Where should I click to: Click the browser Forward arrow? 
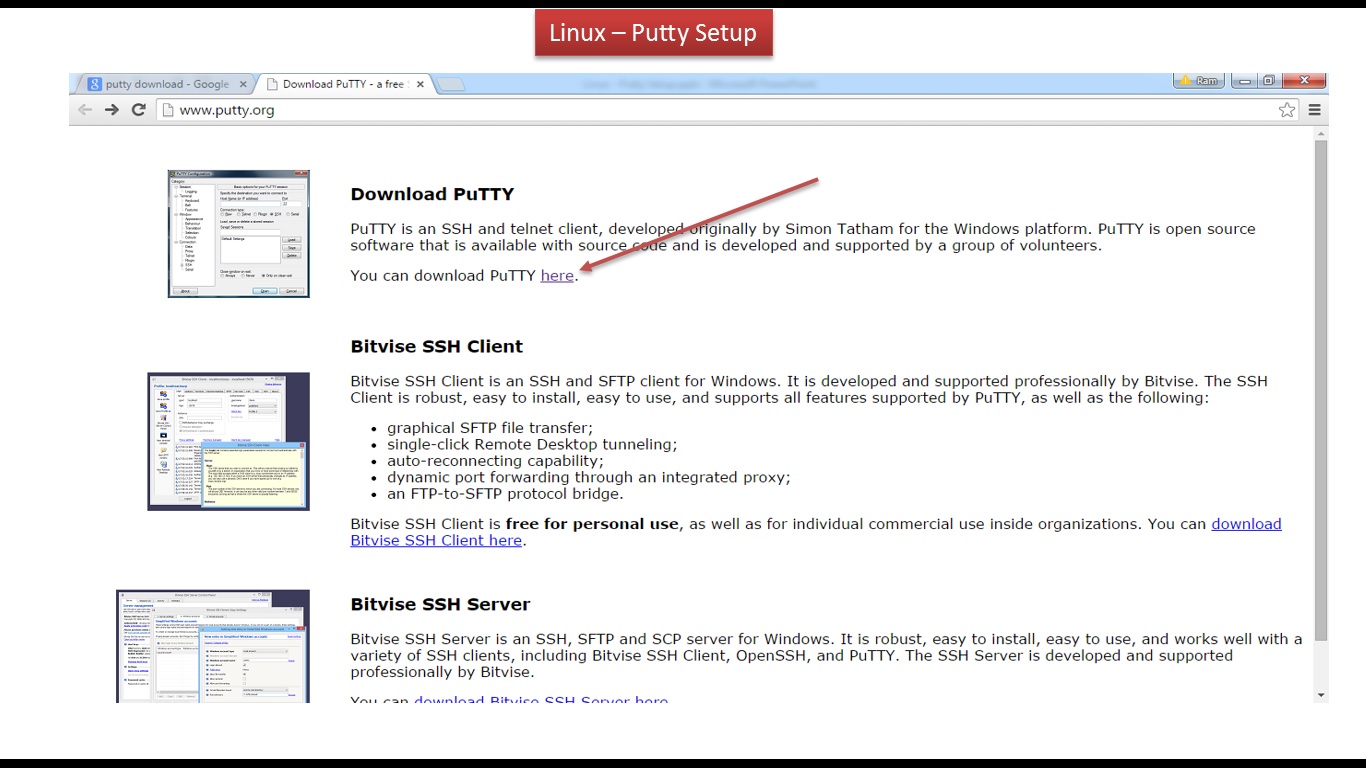(x=112, y=110)
